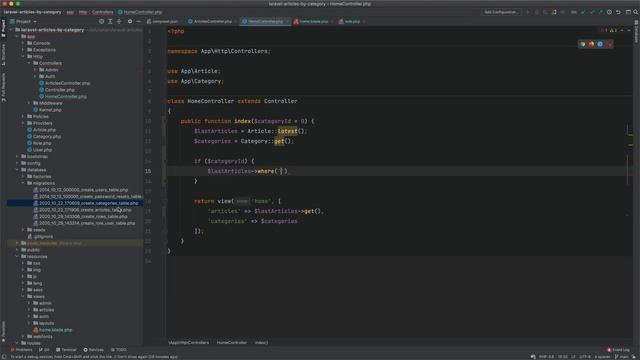Open the Services tool tab
640x360 pixels.
[x=93, y=350]
